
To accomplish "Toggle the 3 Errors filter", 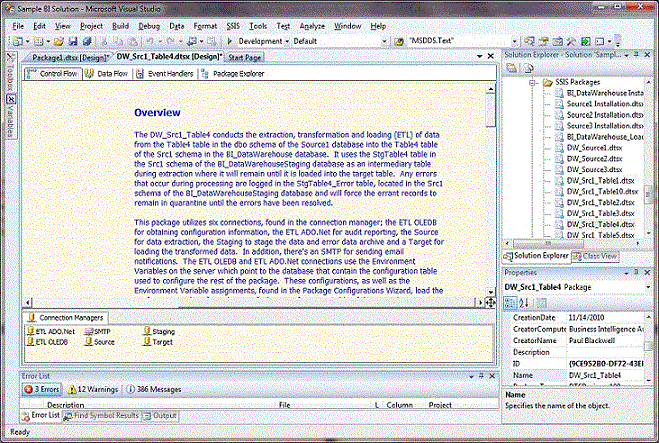I will click(42, 389).
